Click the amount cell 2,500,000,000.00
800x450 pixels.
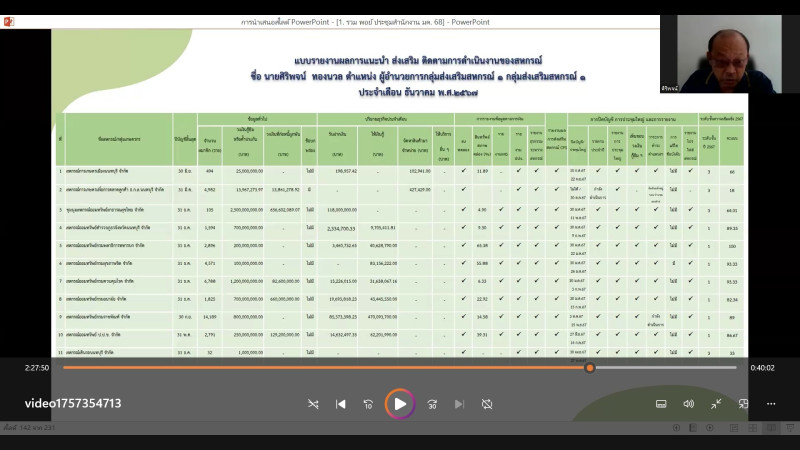click(246, 210)
